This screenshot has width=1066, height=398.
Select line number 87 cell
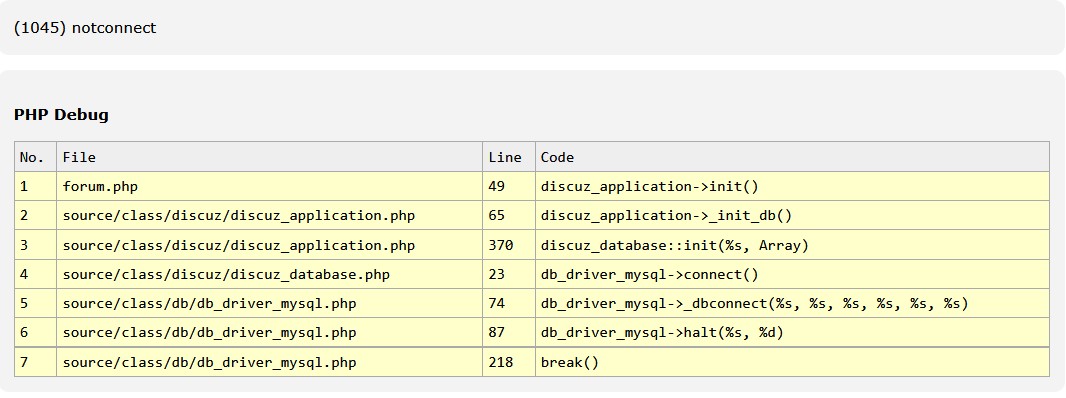click(x=509, y=333)
